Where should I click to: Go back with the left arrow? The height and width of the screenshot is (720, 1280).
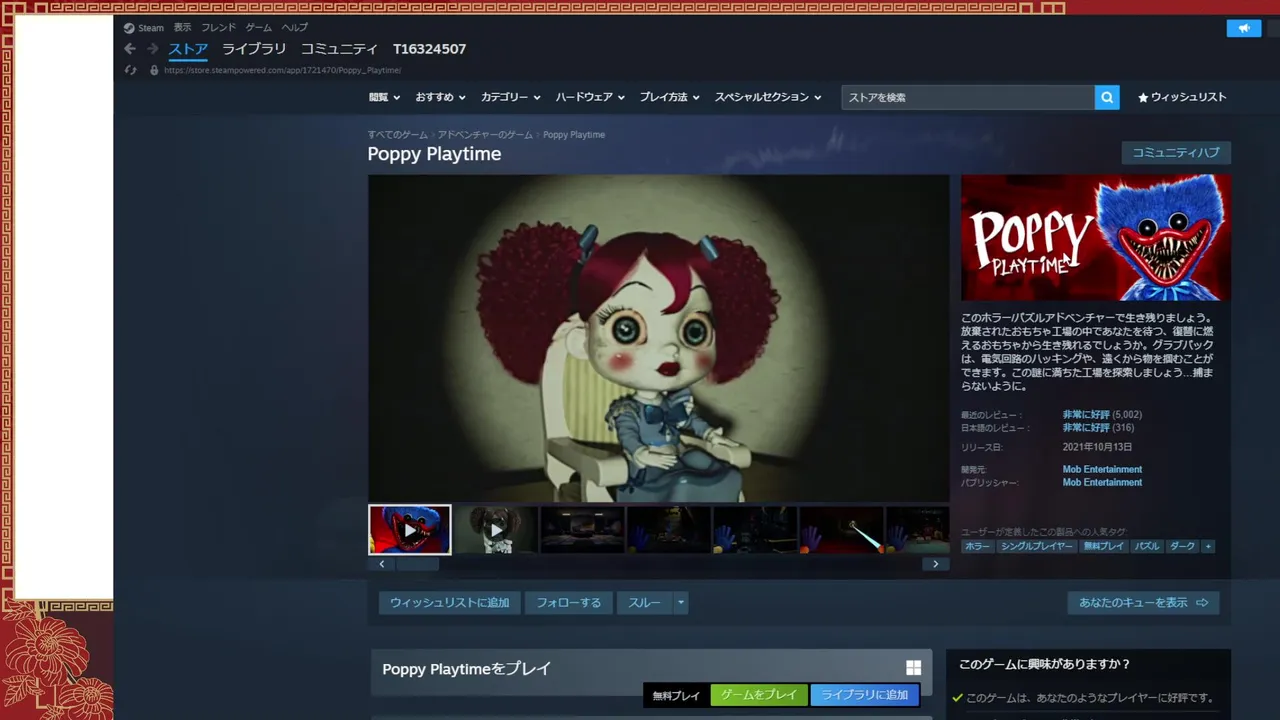click(130, 49)
